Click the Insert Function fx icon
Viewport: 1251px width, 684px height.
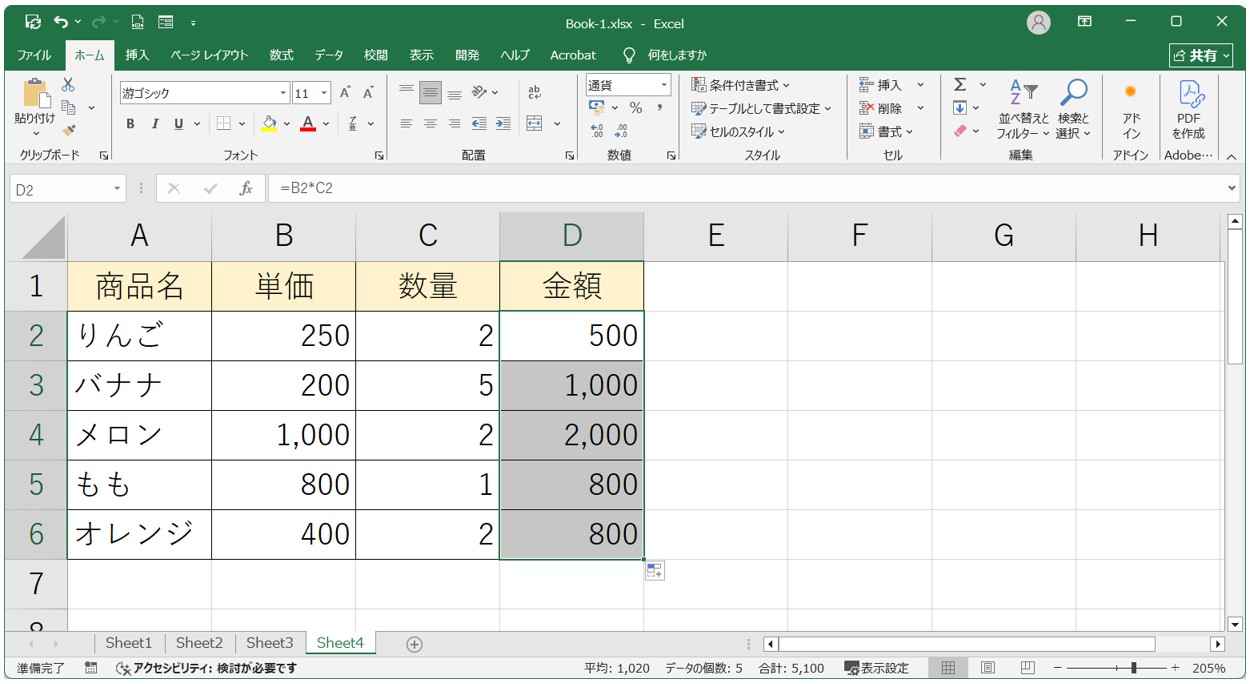pos(246,188)
